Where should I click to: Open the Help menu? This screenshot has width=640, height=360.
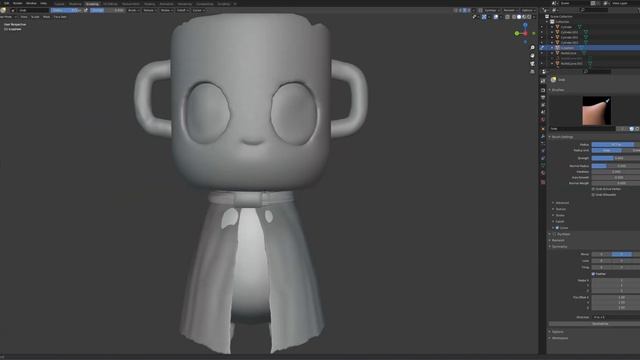click(43, 3)
